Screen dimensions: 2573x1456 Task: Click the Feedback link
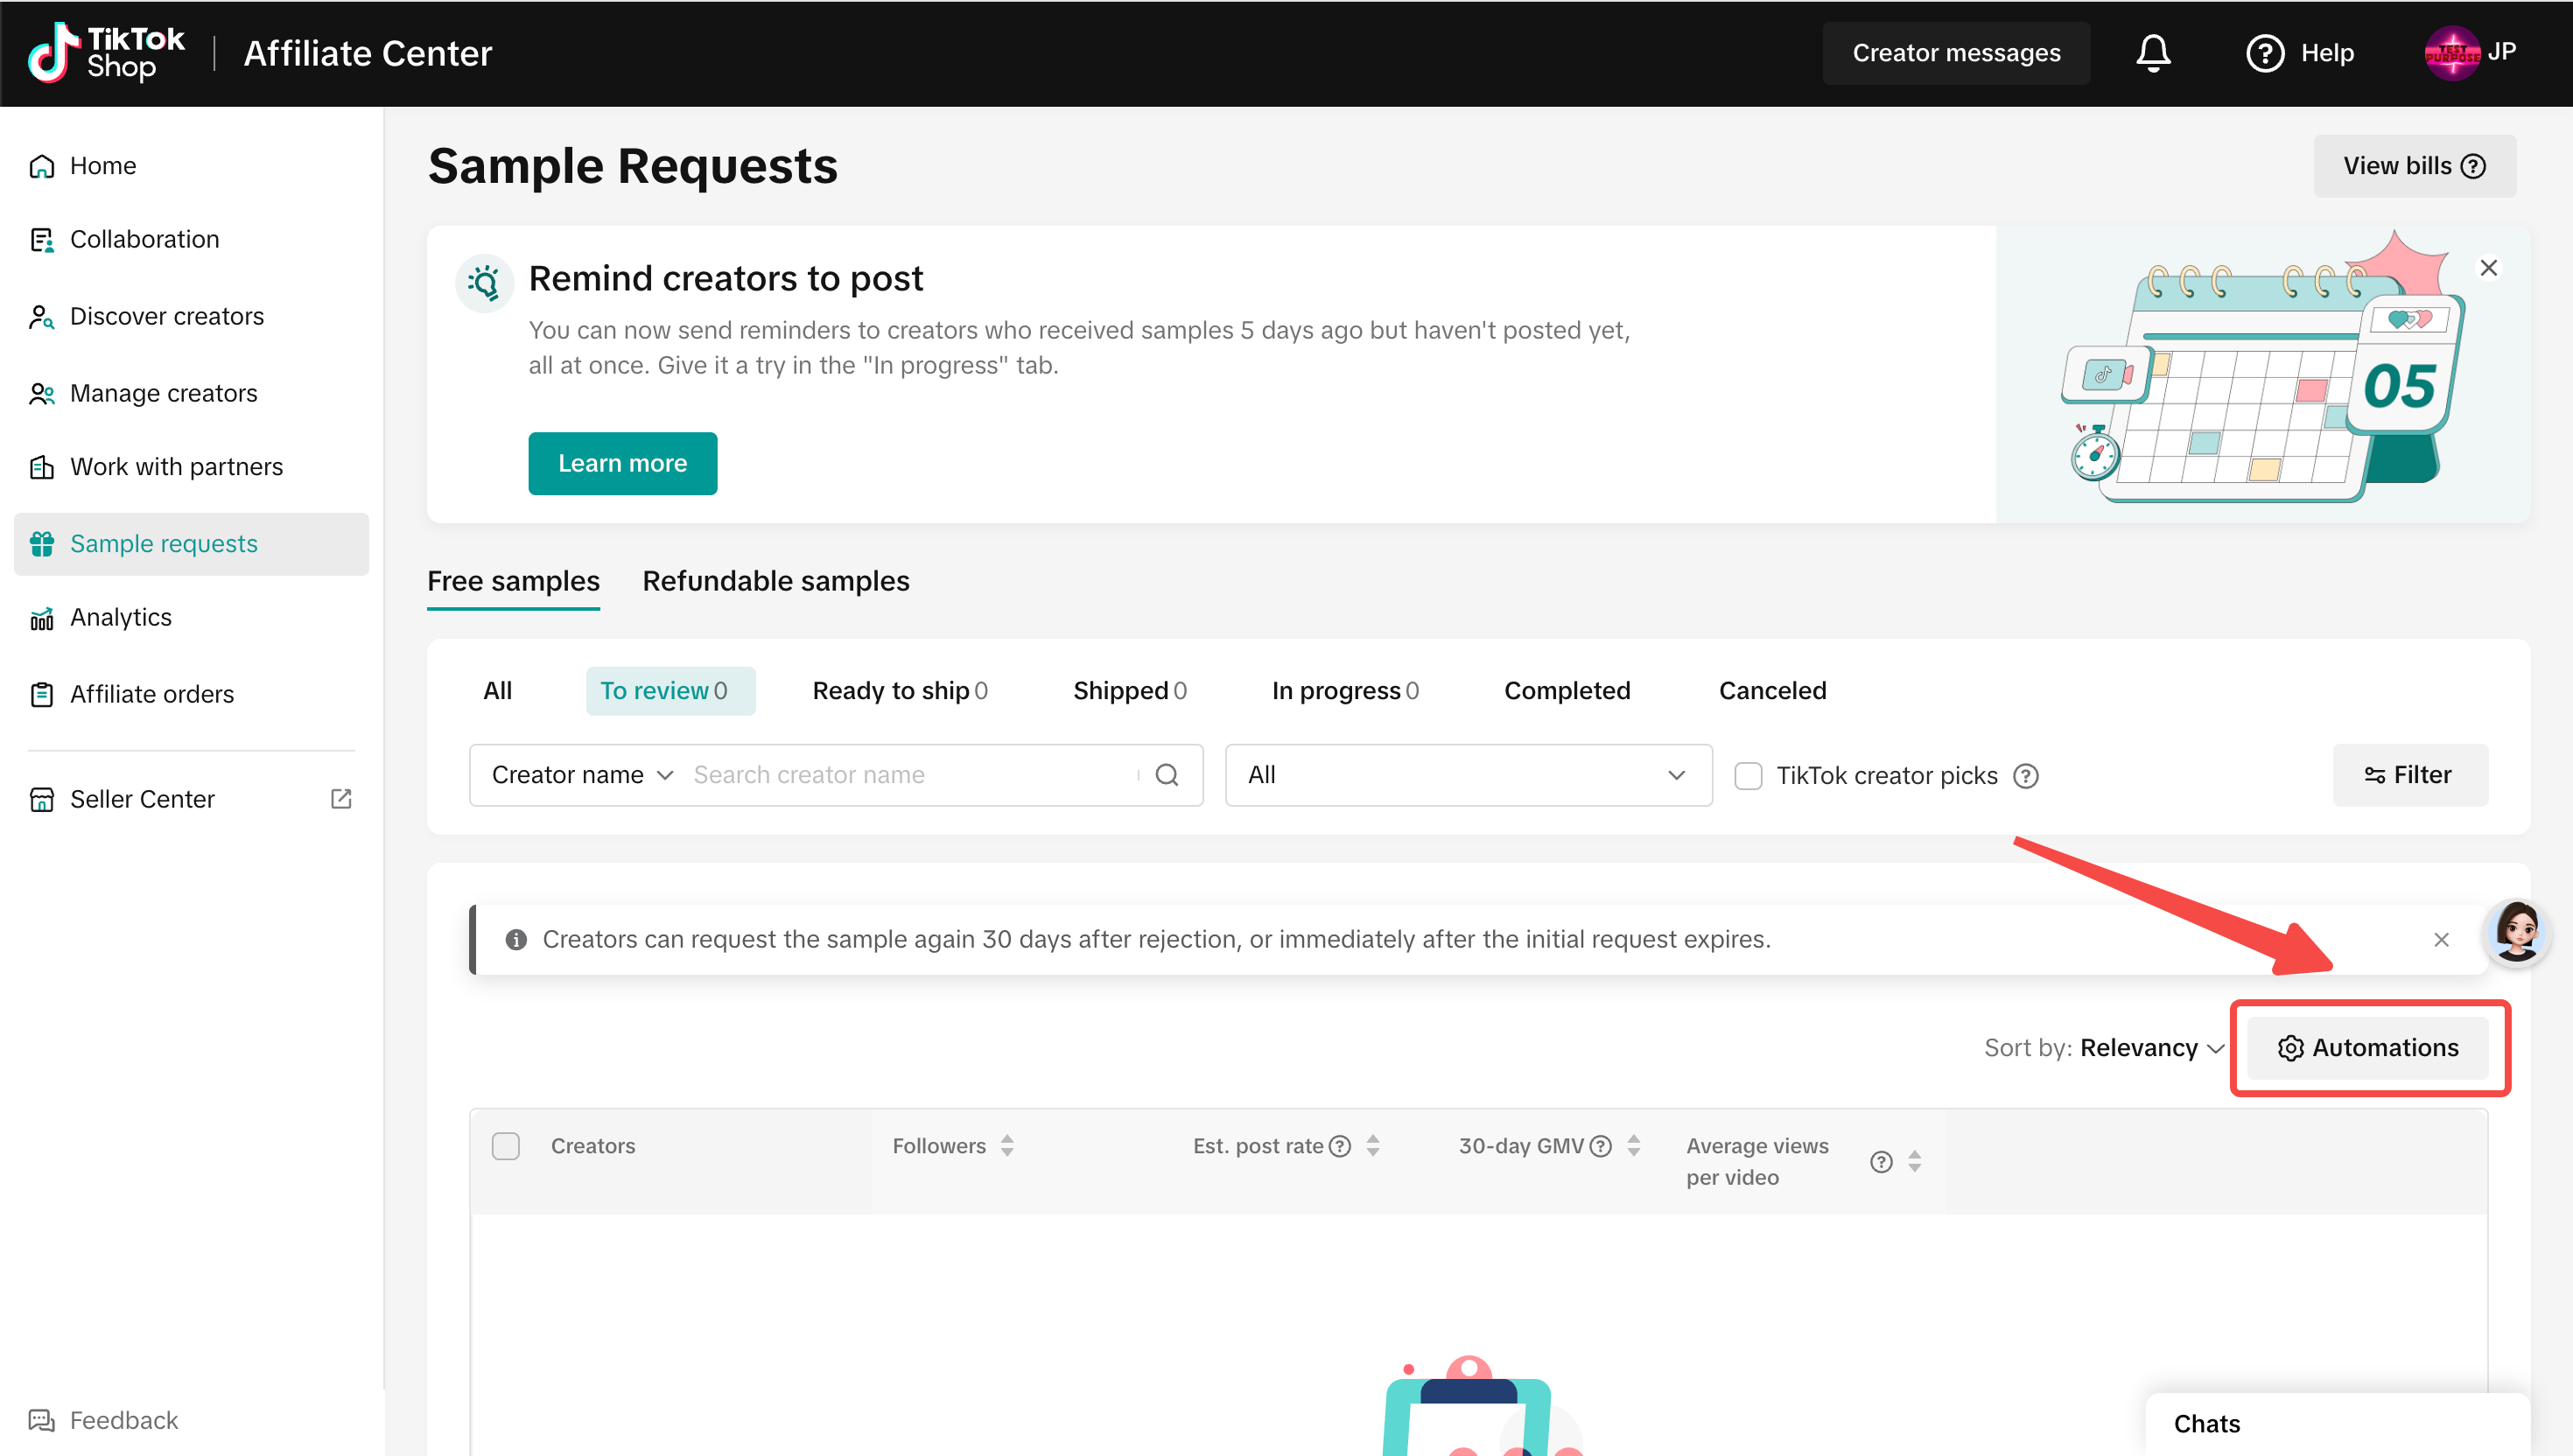click(124, 1421)
